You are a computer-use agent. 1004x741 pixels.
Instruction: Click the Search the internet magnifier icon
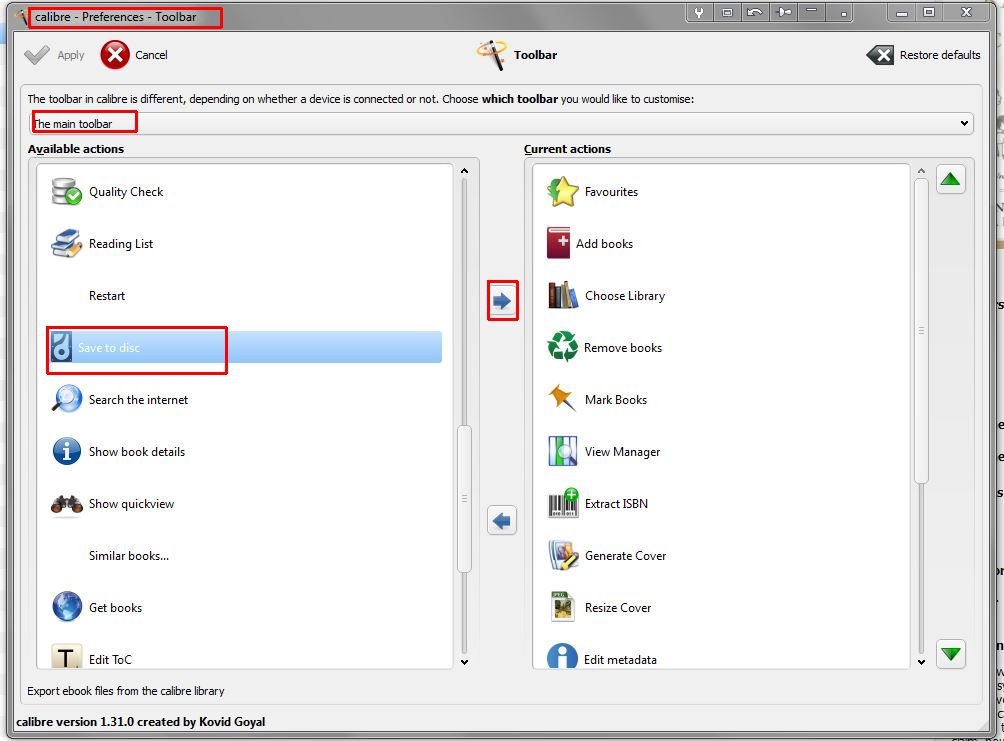tap(67, 399)
